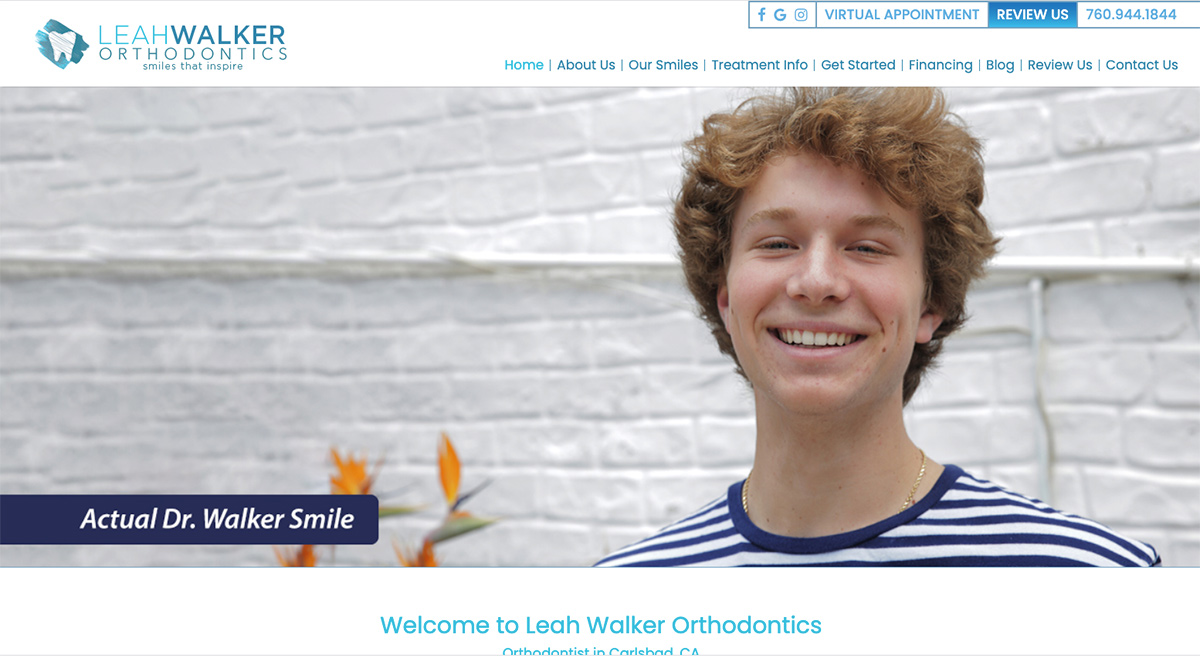Open the Our Smiles menu

point(663,65)
